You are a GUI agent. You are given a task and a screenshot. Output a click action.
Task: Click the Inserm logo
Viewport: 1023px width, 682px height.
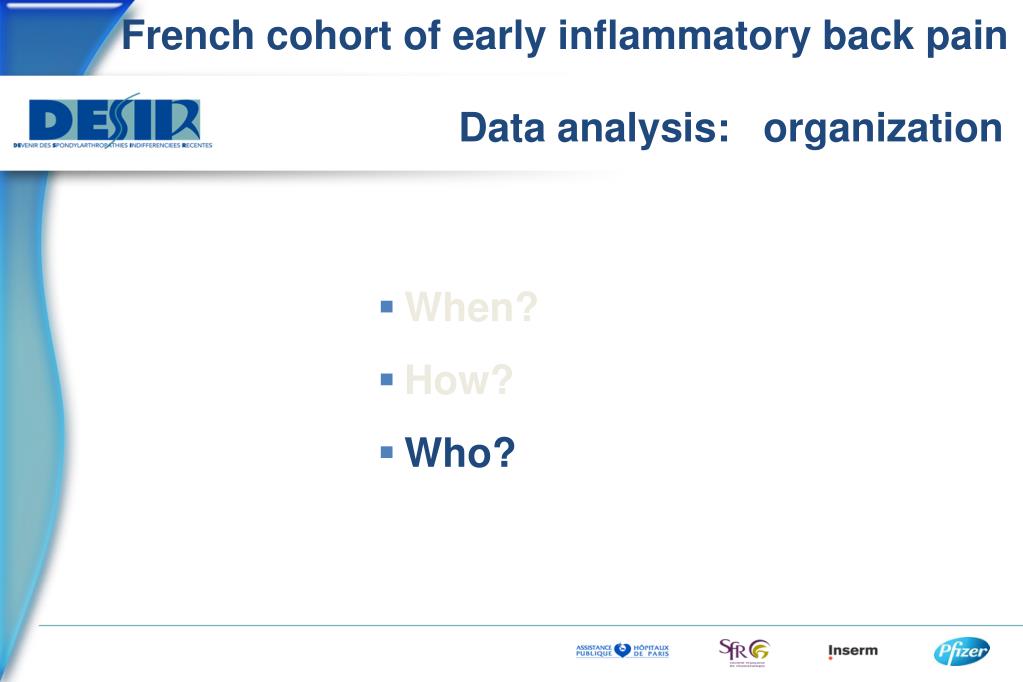[x=853, y=651]
